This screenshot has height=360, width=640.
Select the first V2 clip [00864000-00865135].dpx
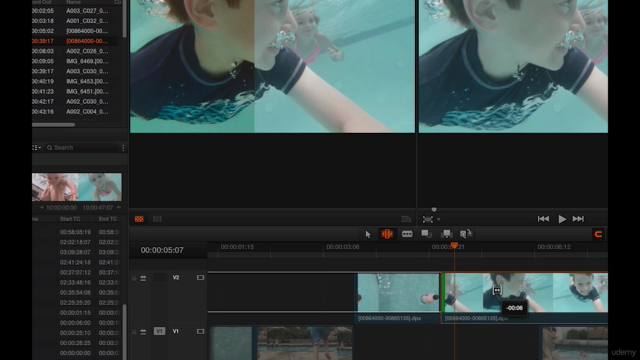click(x=398, y=298)
